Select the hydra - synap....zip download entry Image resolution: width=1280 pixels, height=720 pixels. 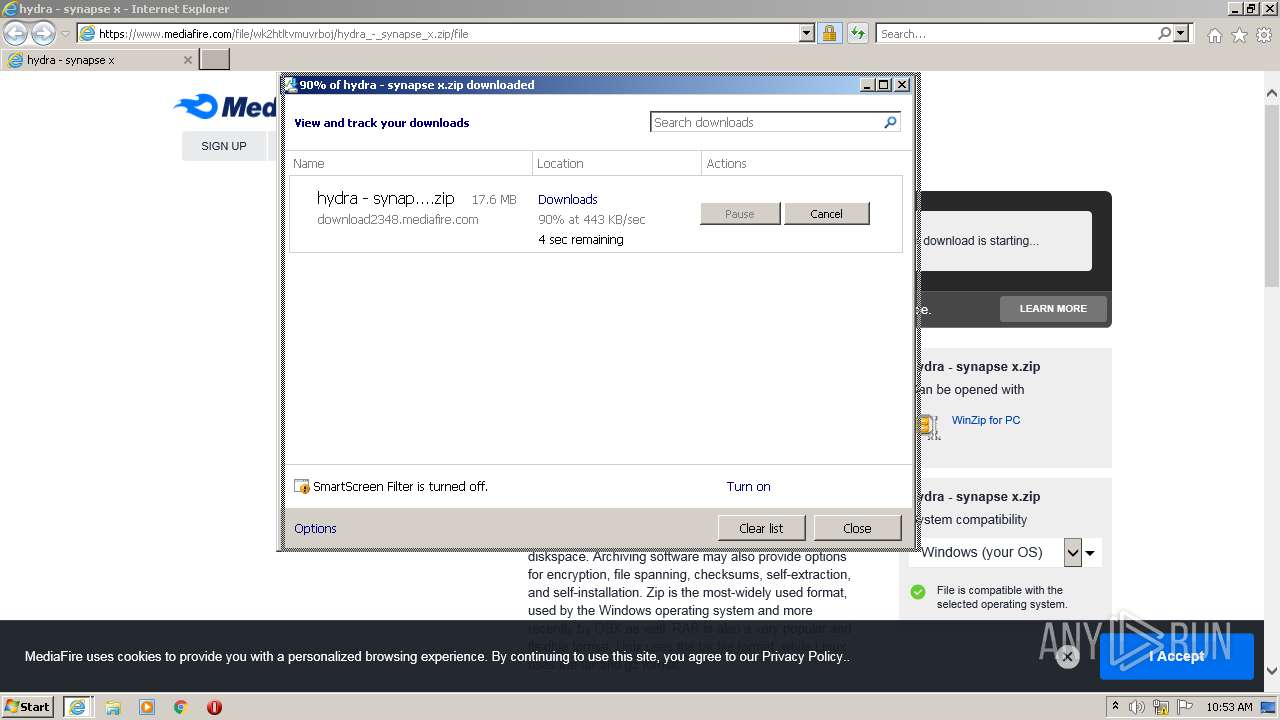point(597,214)
